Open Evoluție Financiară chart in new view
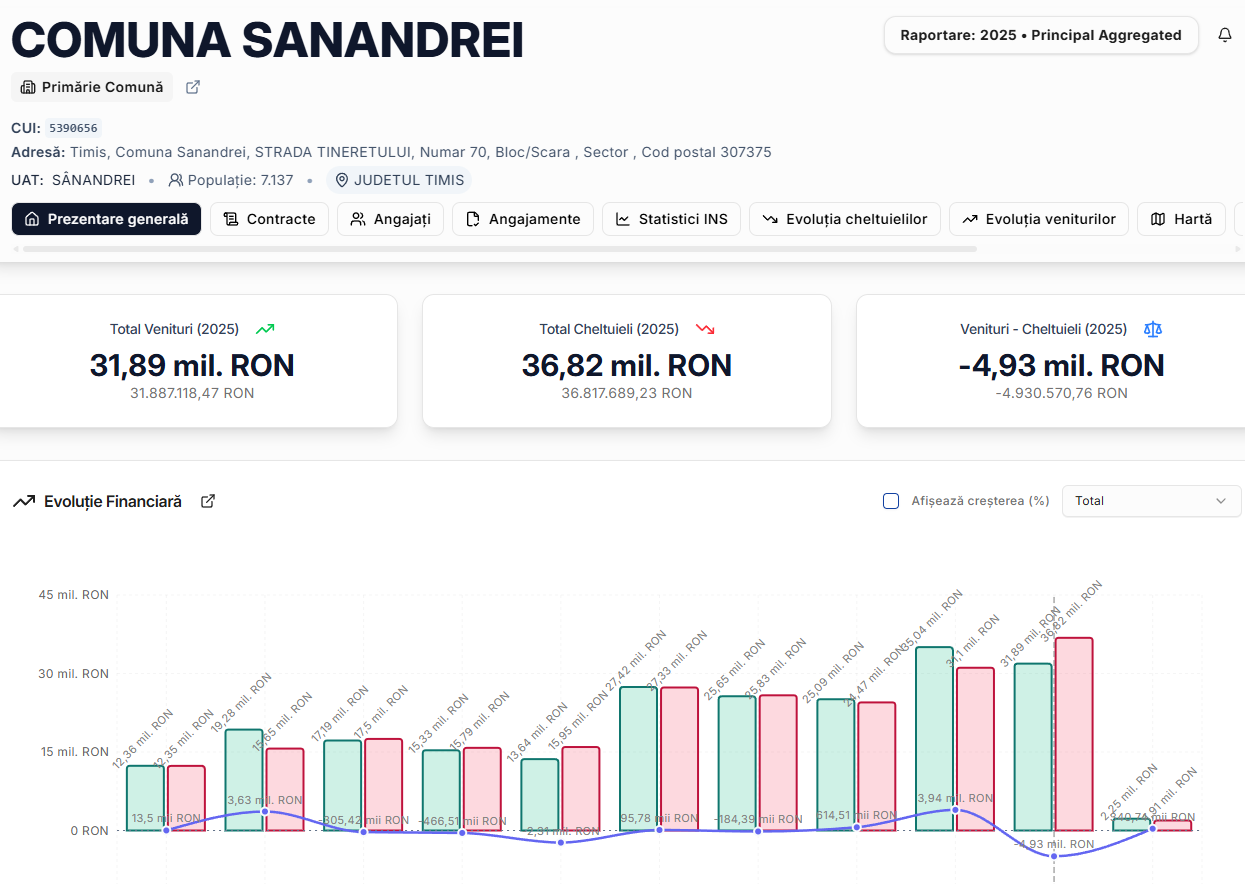Viewport: 1245px width, 884px height. (x=208, y=501)
